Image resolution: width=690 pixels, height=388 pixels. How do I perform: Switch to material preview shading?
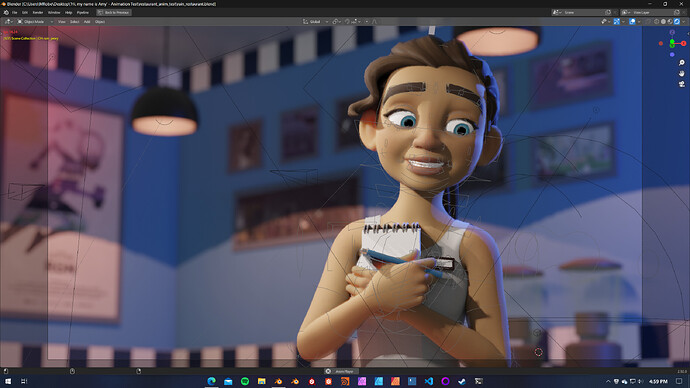[670, 22]
